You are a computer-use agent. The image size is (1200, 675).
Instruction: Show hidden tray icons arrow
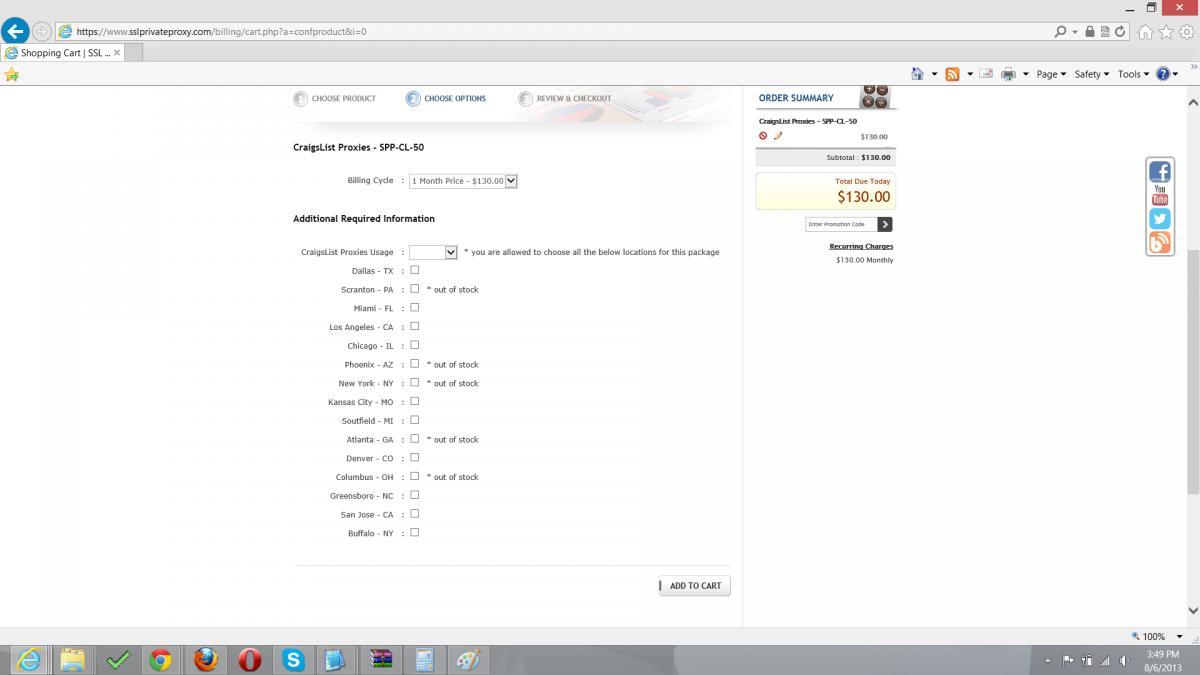pos(1047,660)
